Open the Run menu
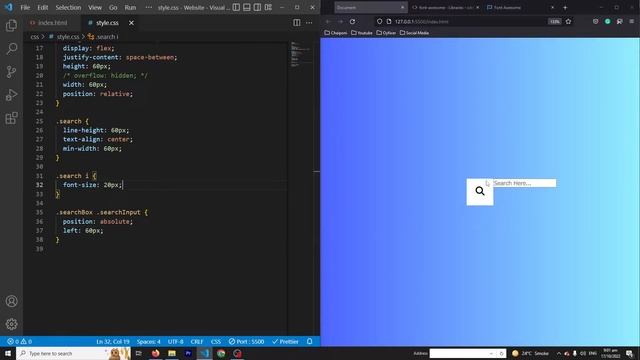Viewport: 640px width, 360px height. click(130, 7)
